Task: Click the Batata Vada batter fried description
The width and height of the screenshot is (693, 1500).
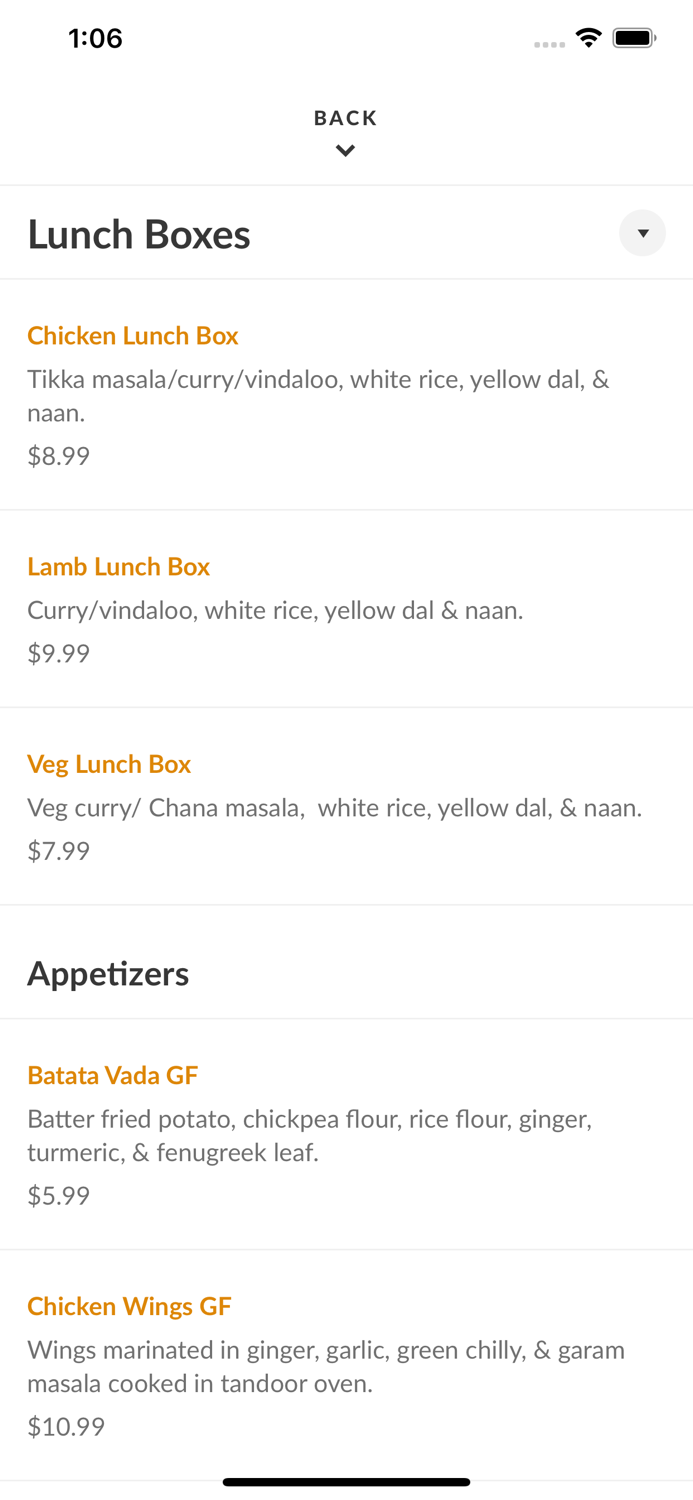Action: pyautogui.click(x=309, y=1136)
